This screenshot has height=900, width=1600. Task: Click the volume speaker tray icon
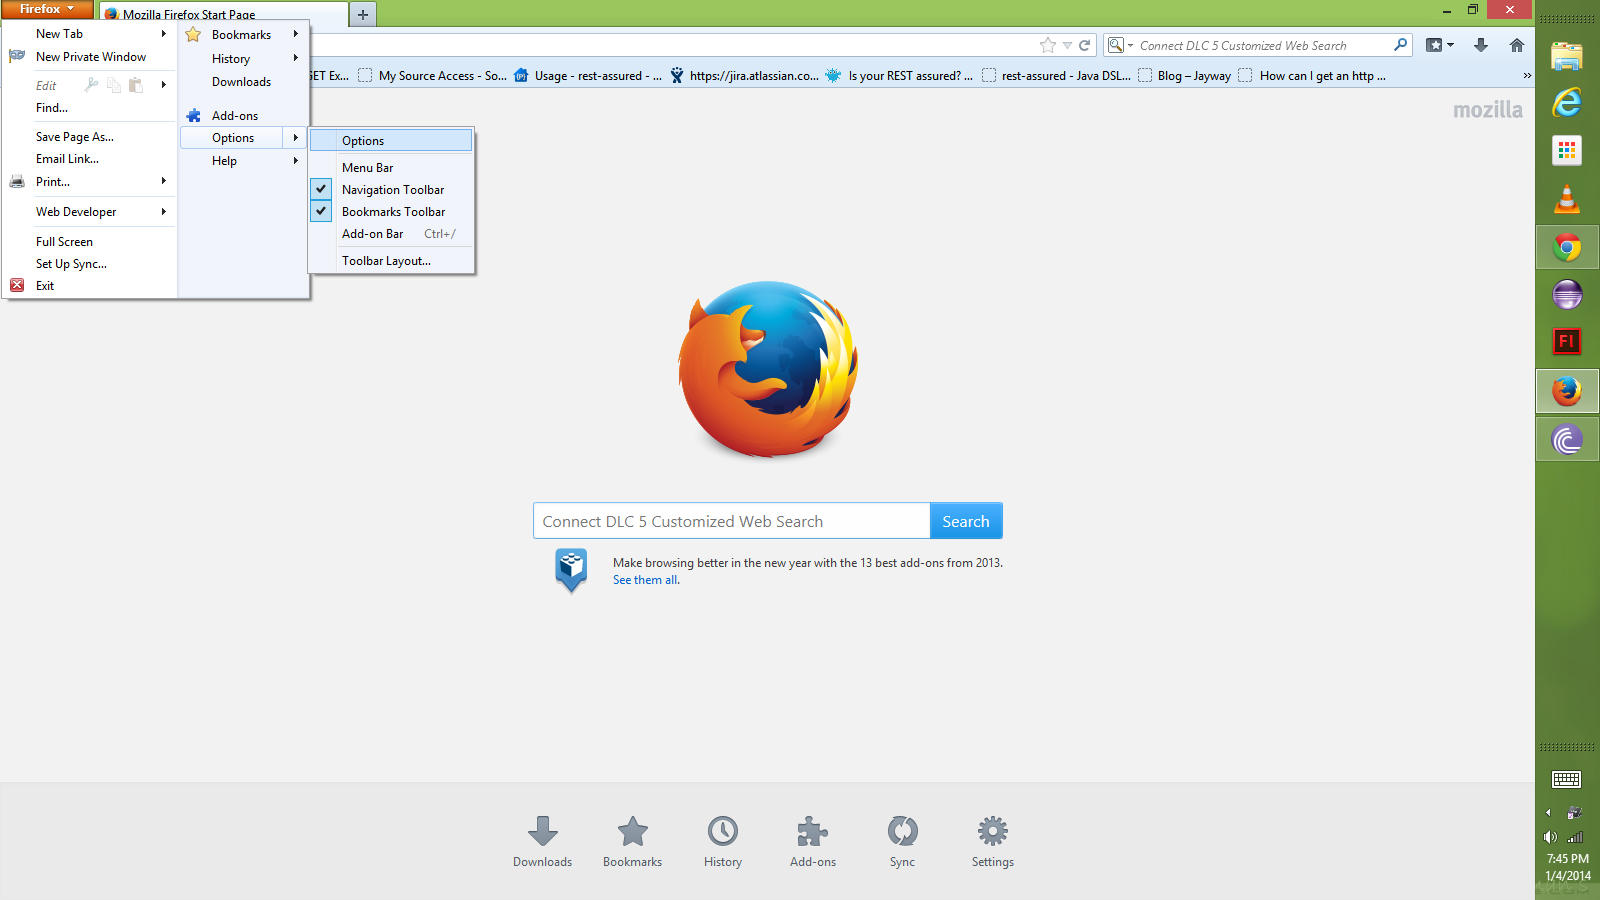pyautogui.click(x=1550, y=837)
